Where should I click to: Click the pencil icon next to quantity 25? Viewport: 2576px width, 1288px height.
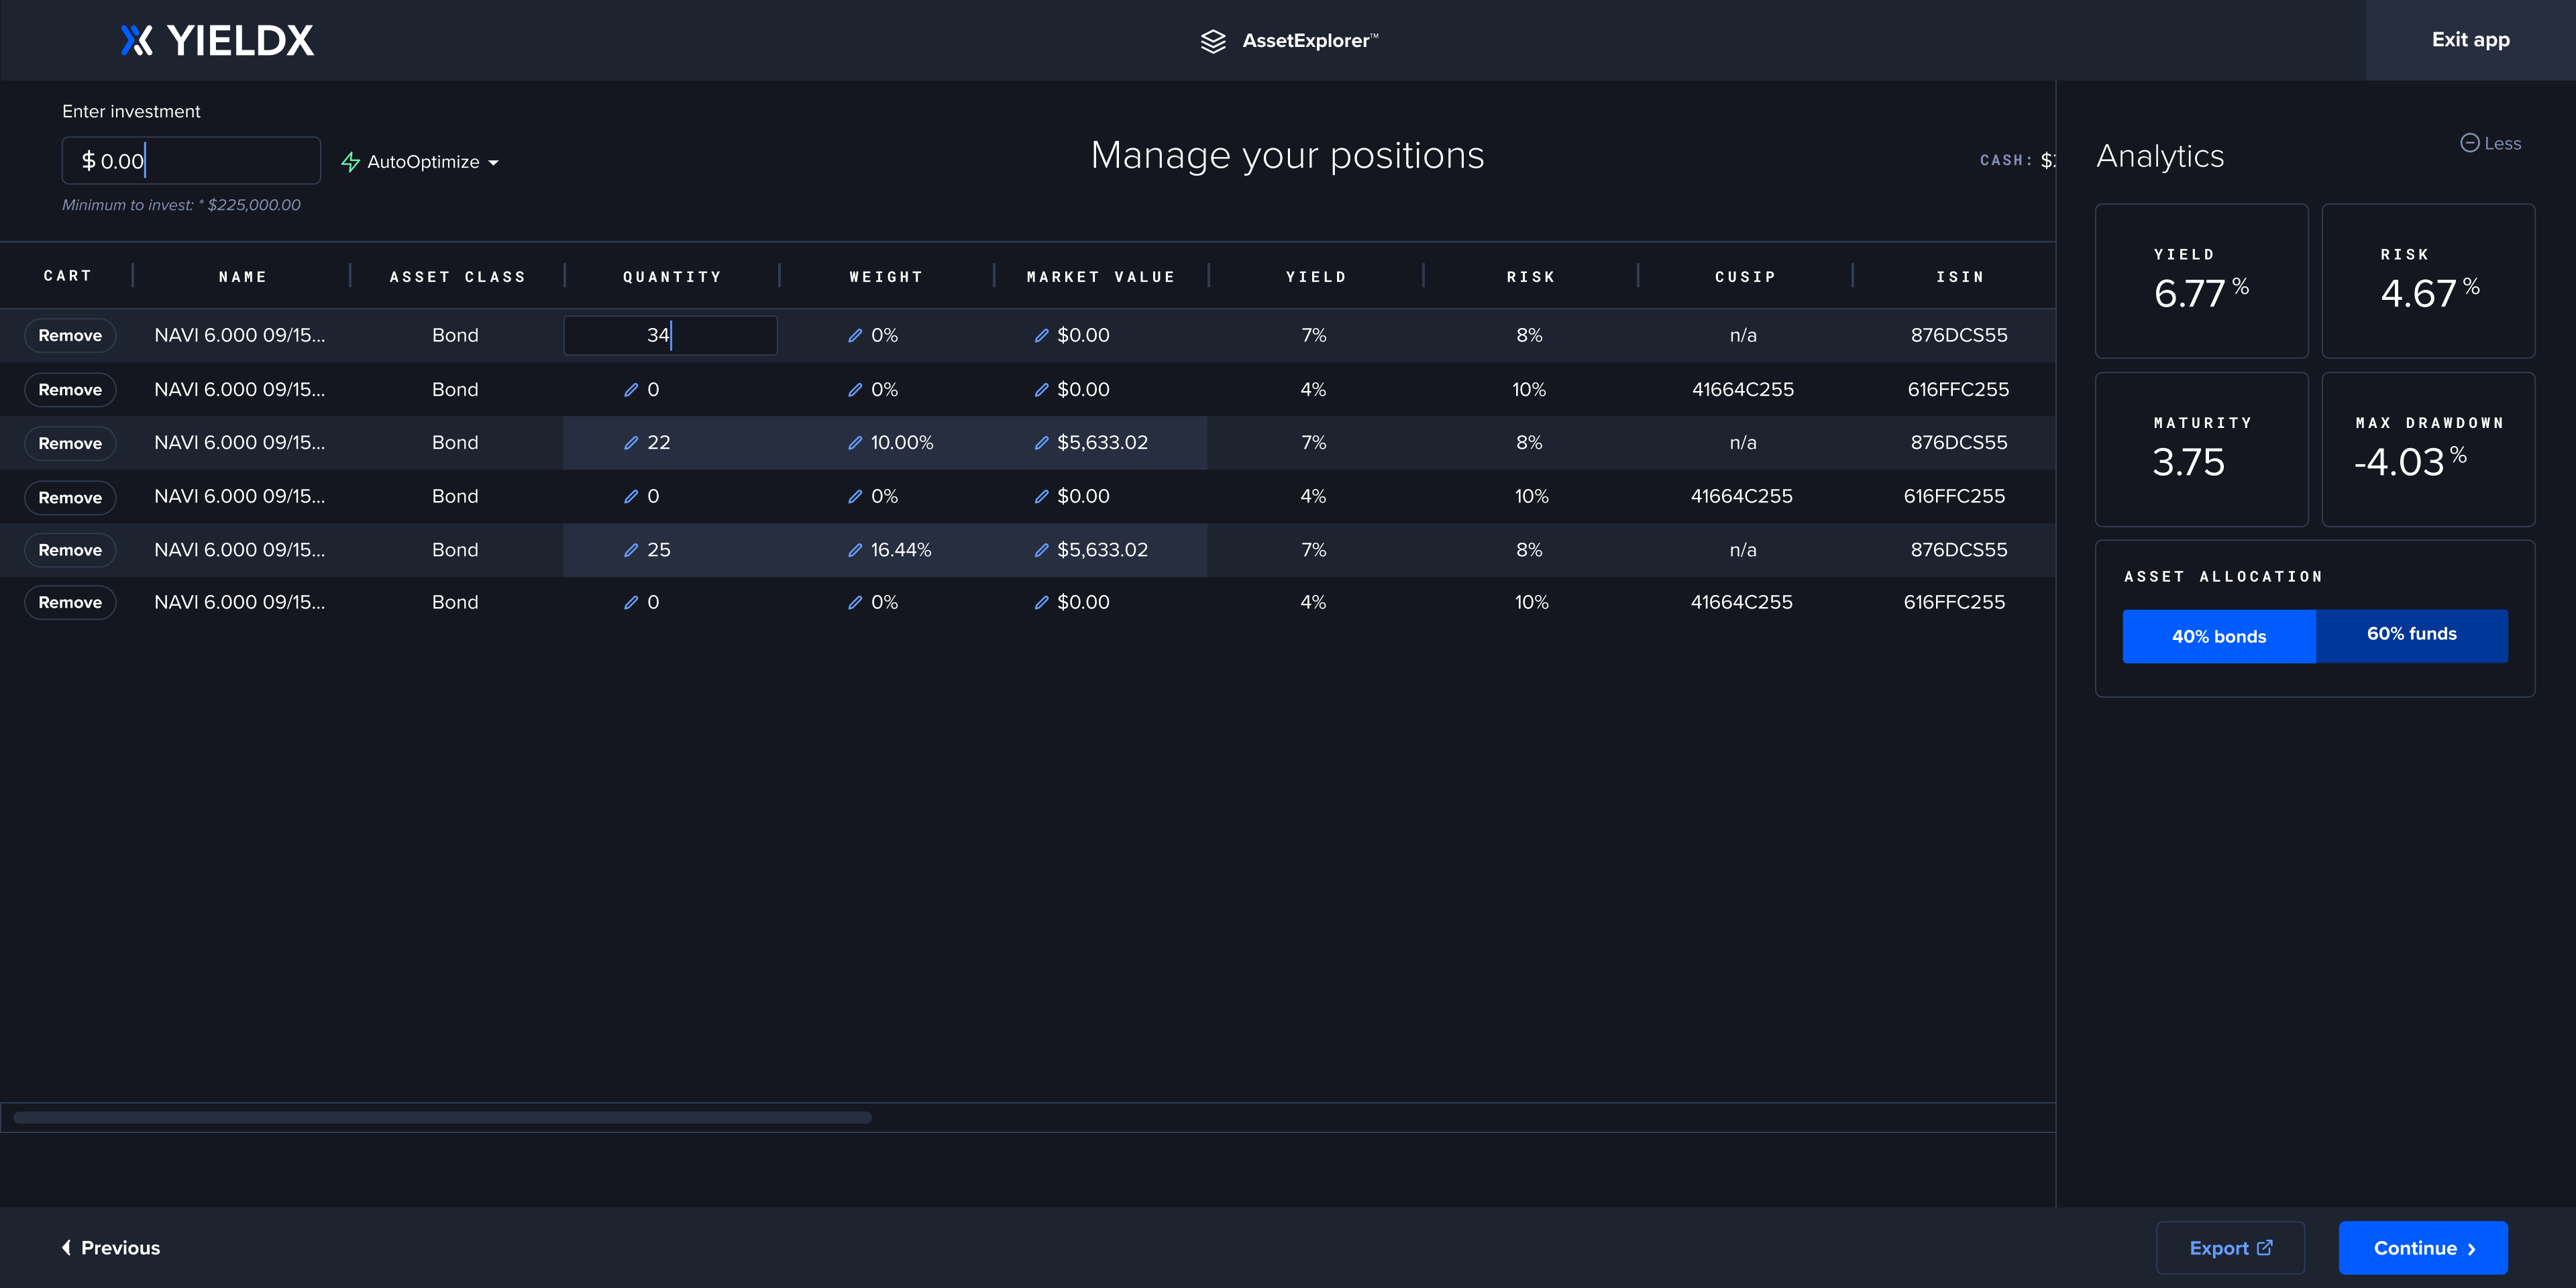tap(631, 550)
